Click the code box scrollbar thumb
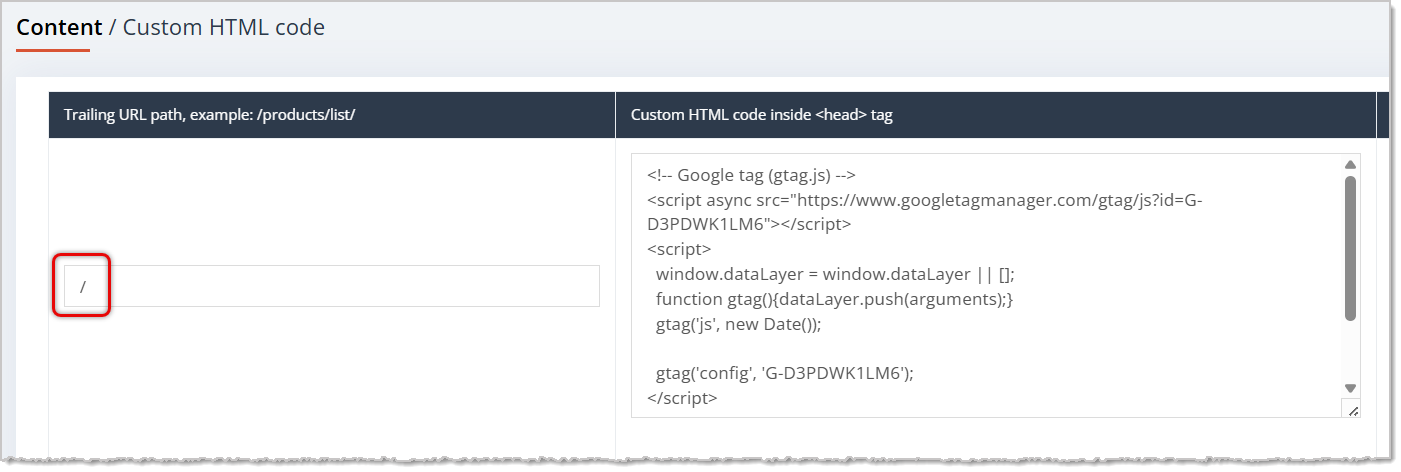The height and width of the screenshot is (472, 1401). pos(1350,249)
